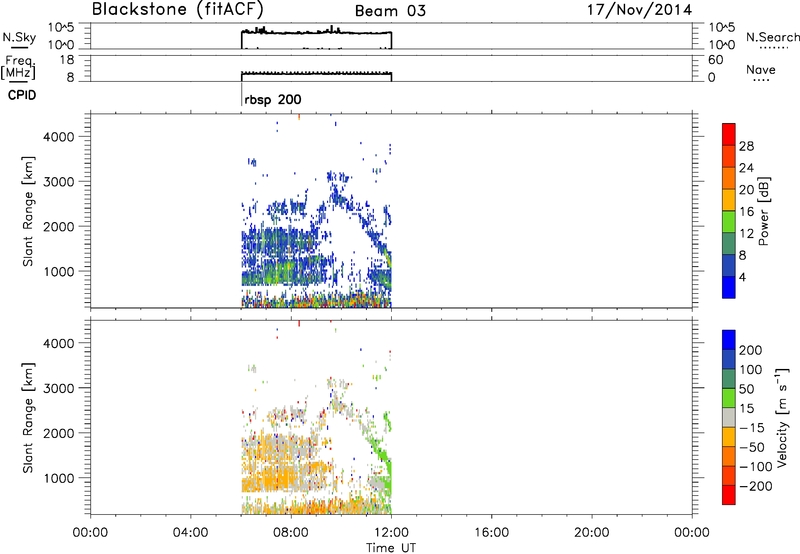This screenshot has height=554, width=800.
Task: Click the N.Sky axis label
Action: (x=19, y=37)
